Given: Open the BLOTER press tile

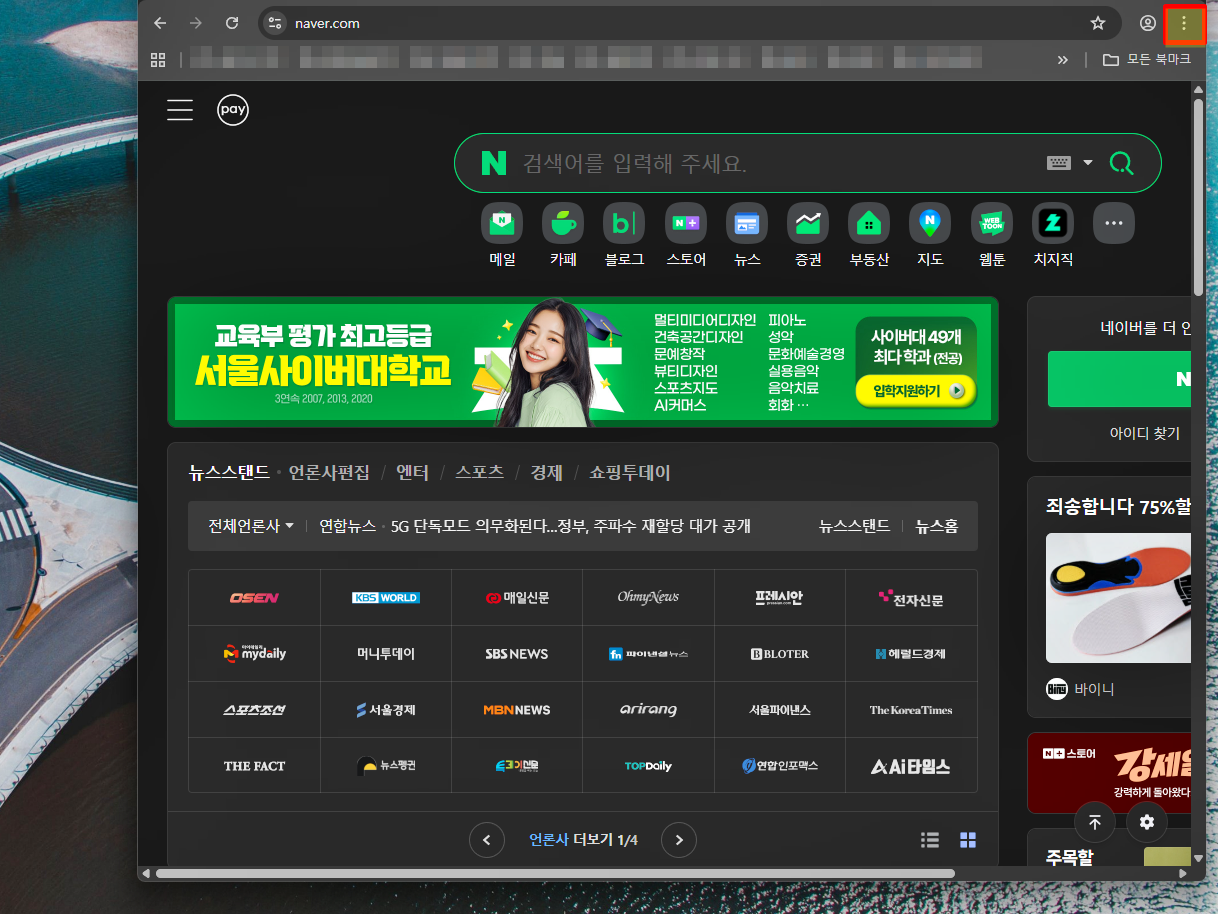Looking at the screenshot, I should tap(780, 654).
